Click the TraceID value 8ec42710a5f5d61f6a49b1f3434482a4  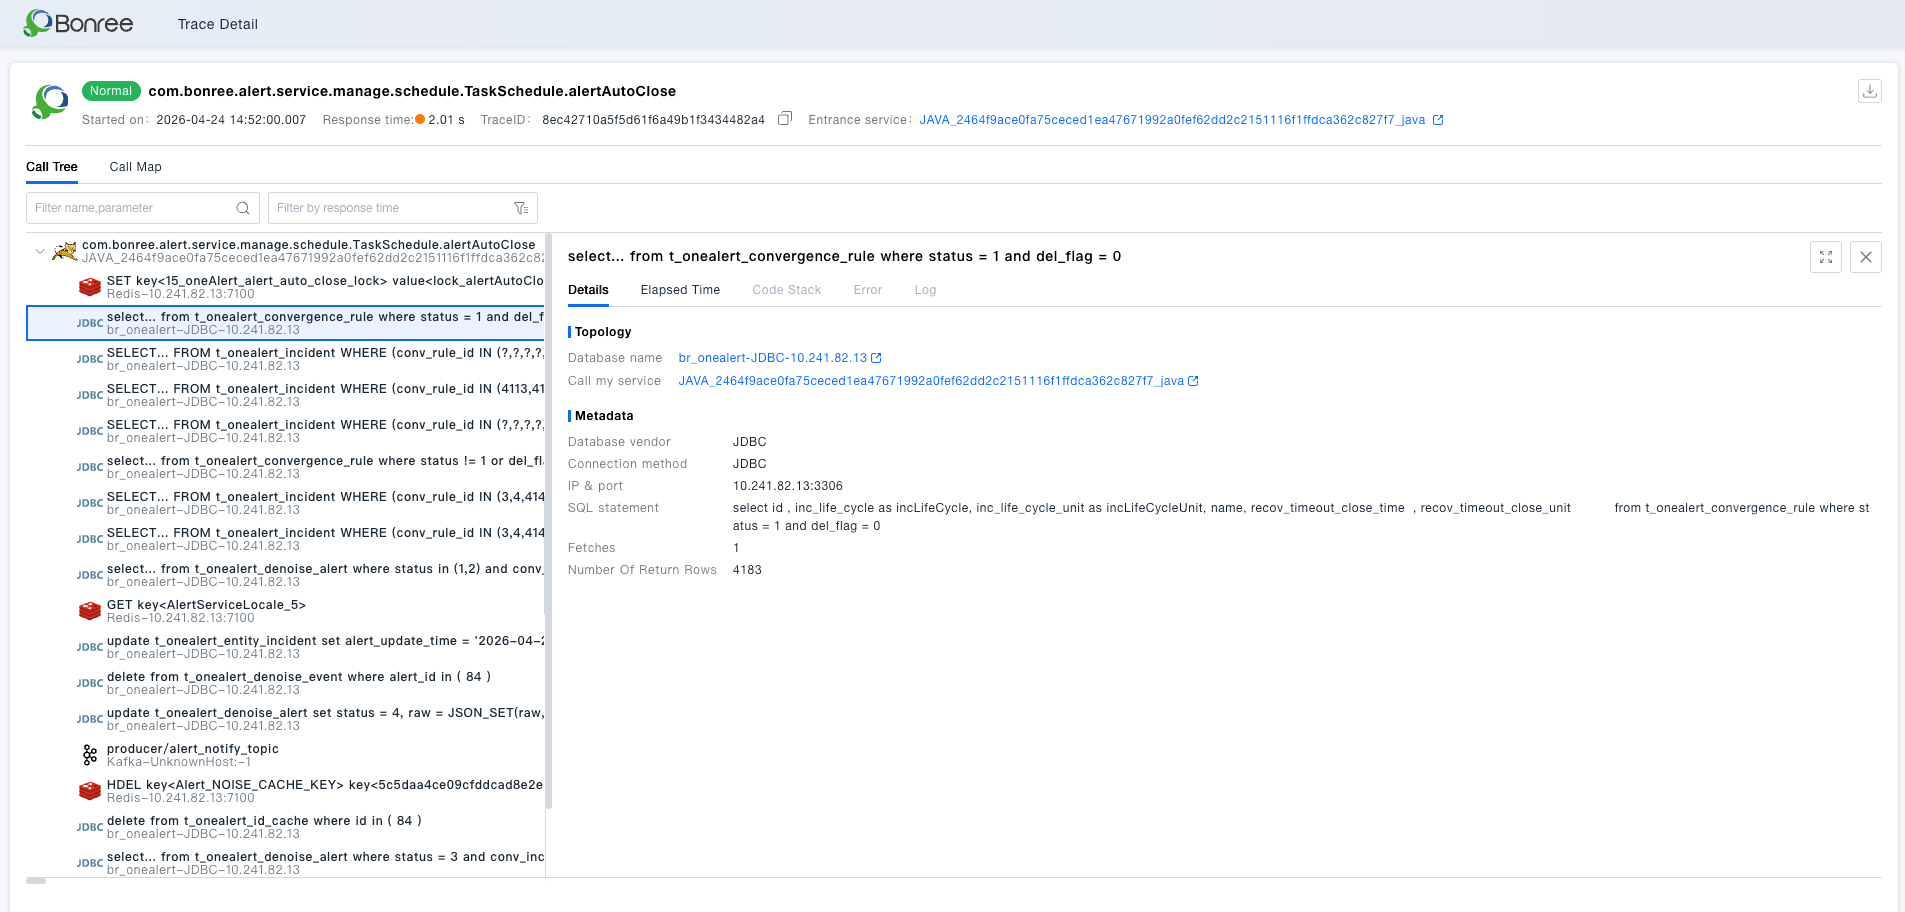click(653, 120)
